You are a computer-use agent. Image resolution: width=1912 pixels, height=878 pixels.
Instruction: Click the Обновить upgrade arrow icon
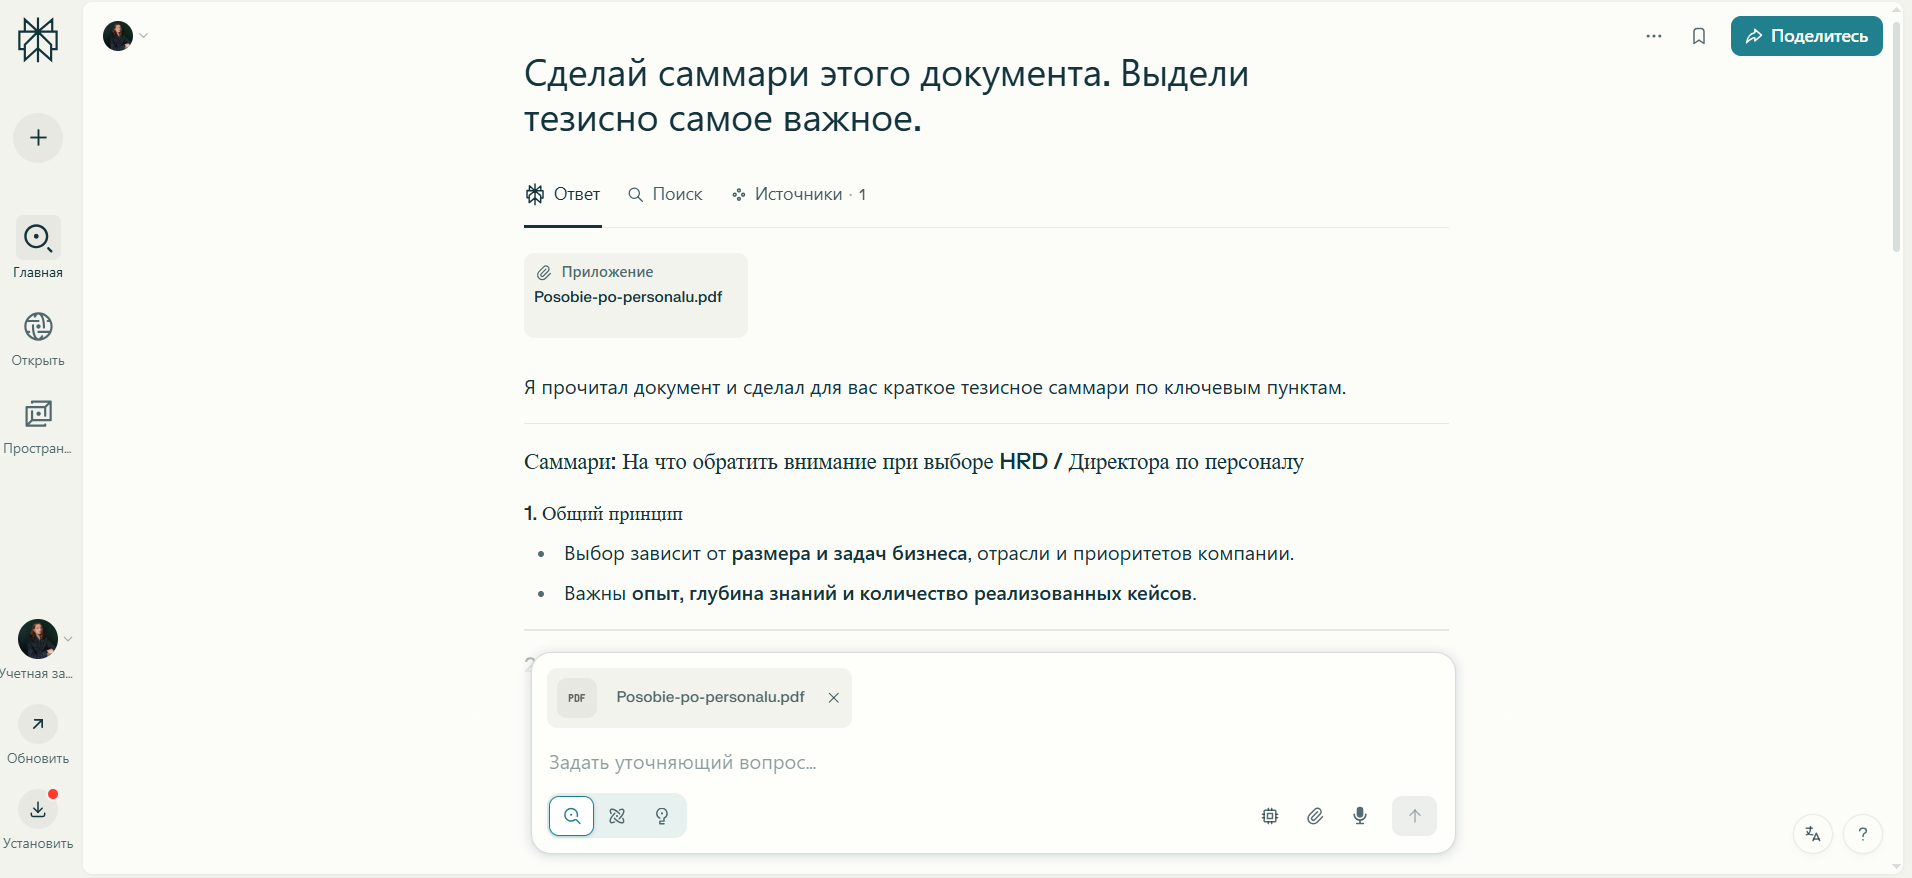point(38,724)
